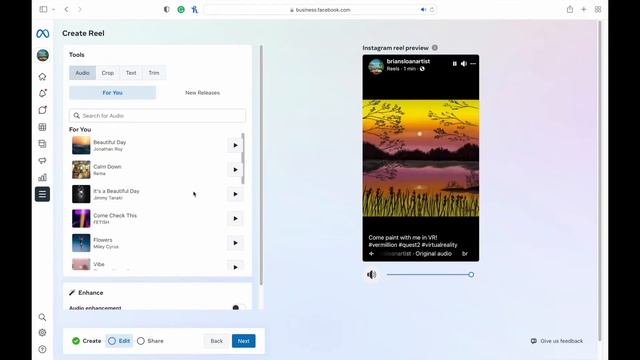
Task: Toggle the Audio enhancement switch
Action: [x=238, y=308]
